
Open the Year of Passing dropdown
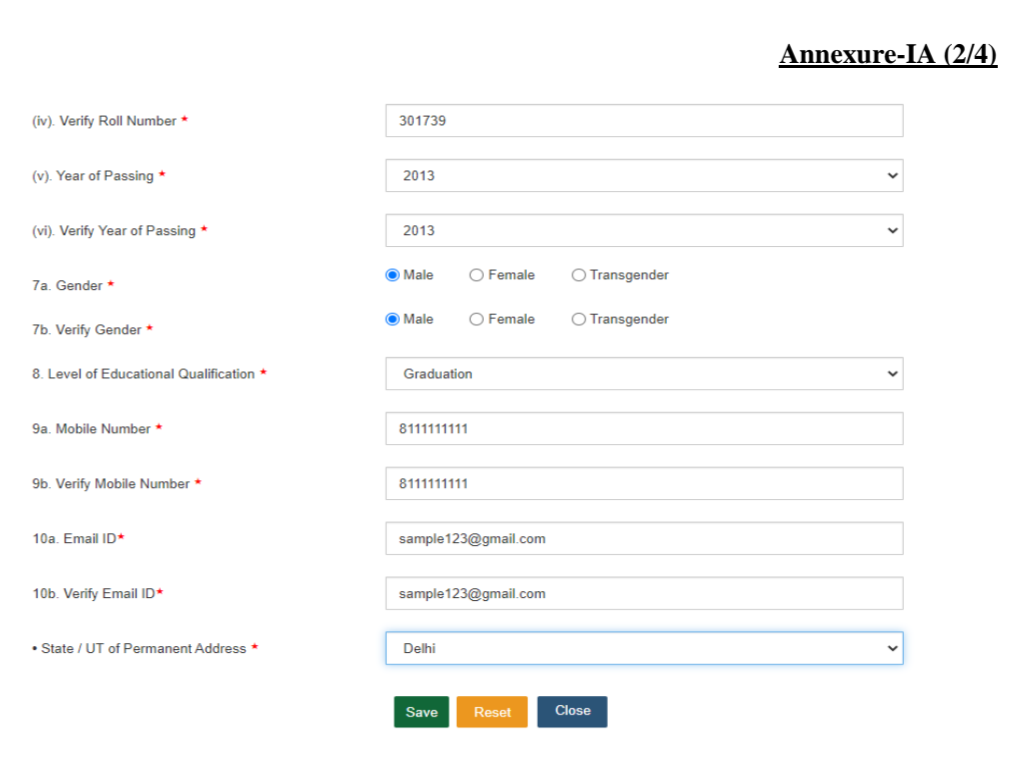click(644, 176)
